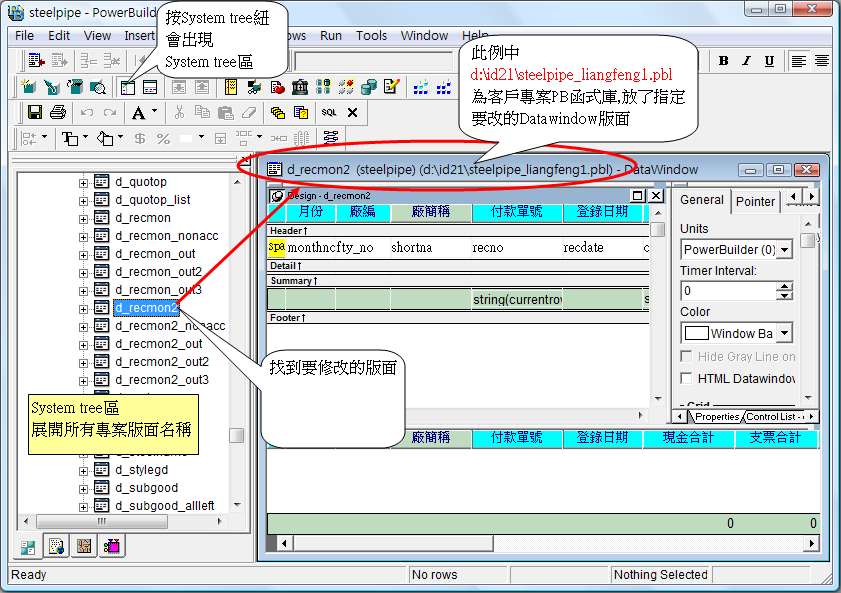Expand the d_quotop tree node
This screenshot has height=593, width=841.
coord(83,183)
